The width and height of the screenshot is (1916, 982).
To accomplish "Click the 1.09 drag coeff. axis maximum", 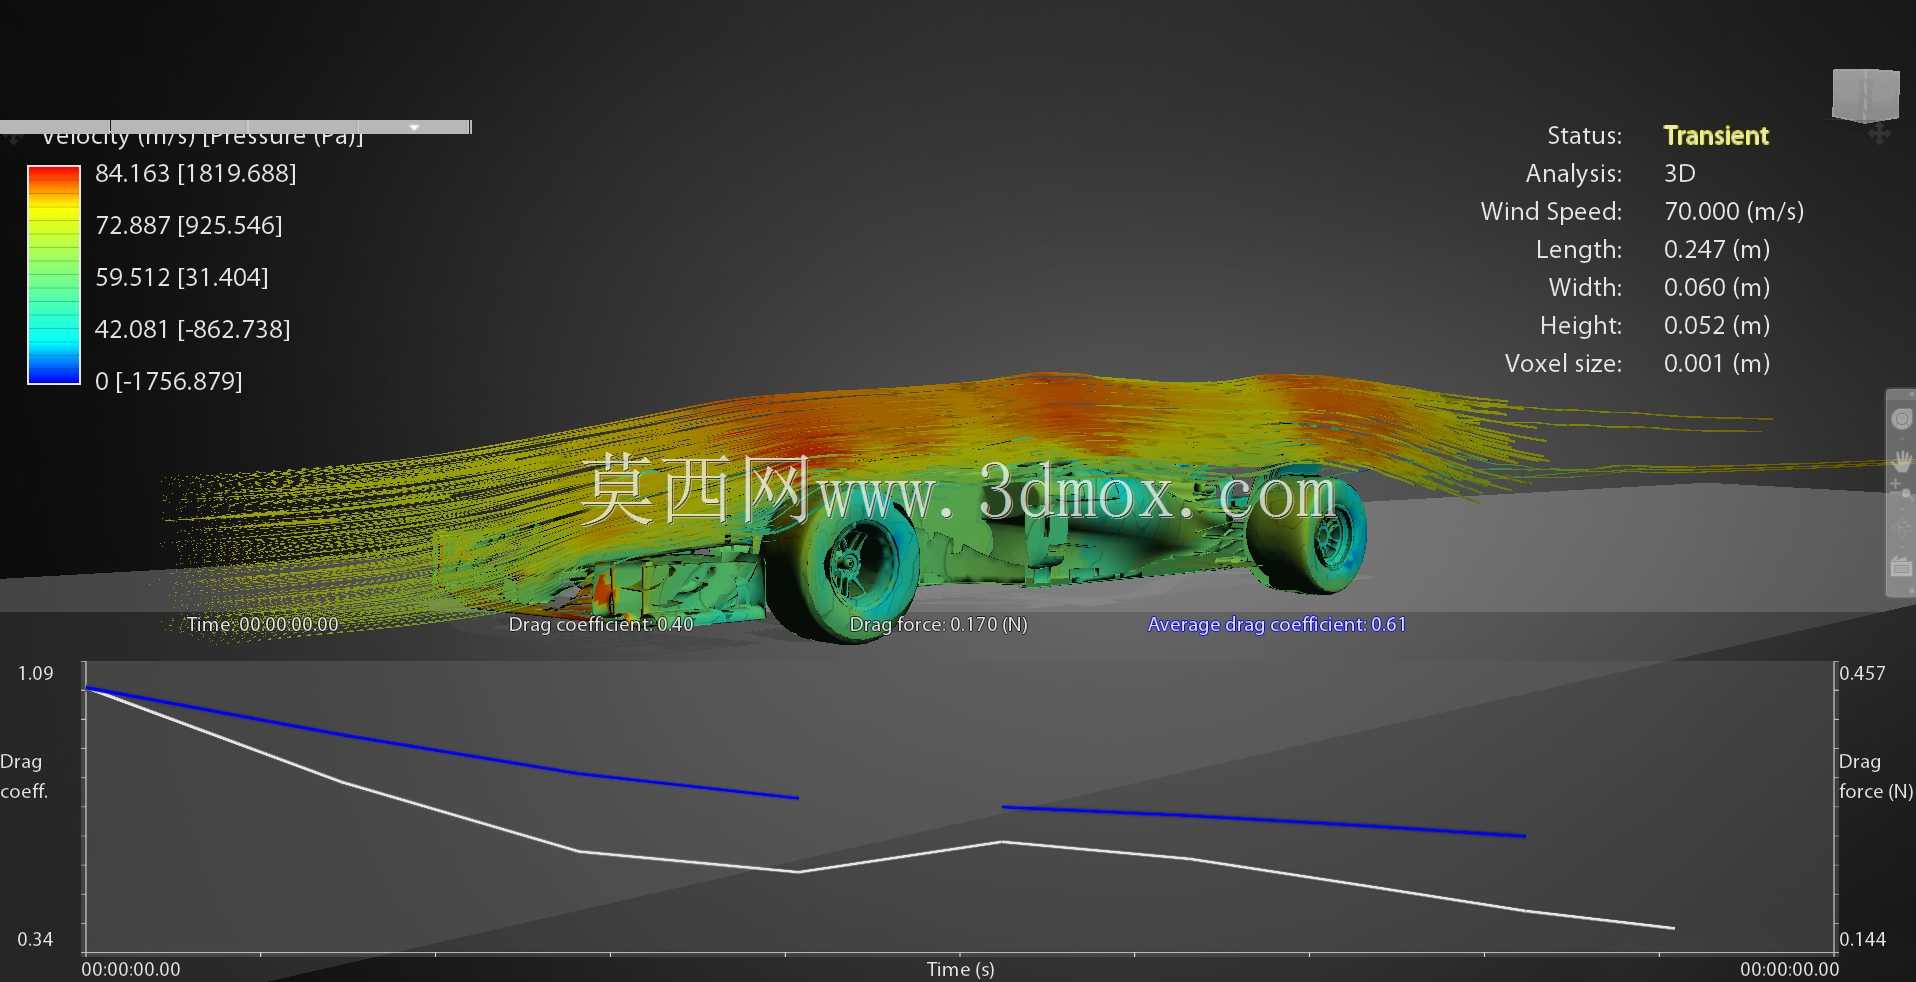I will pyautogui.click(x=36, y=673).
